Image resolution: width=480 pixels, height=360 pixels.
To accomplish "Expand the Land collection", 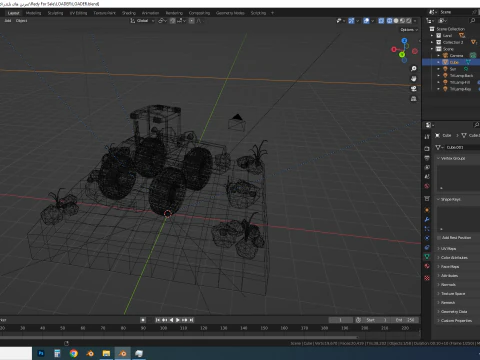I will pyautogui.click(x=432, y=36).
